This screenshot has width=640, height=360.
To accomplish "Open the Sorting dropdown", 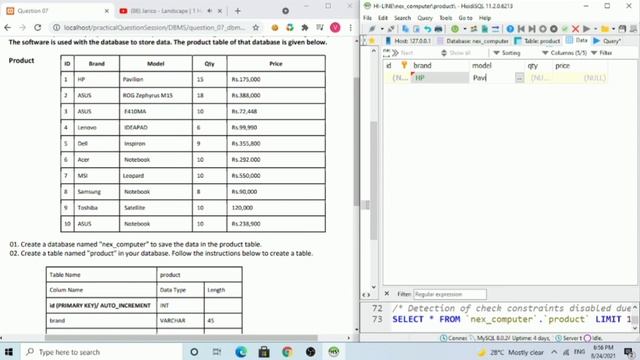I will pyautogui.click(x=507, y=53).
